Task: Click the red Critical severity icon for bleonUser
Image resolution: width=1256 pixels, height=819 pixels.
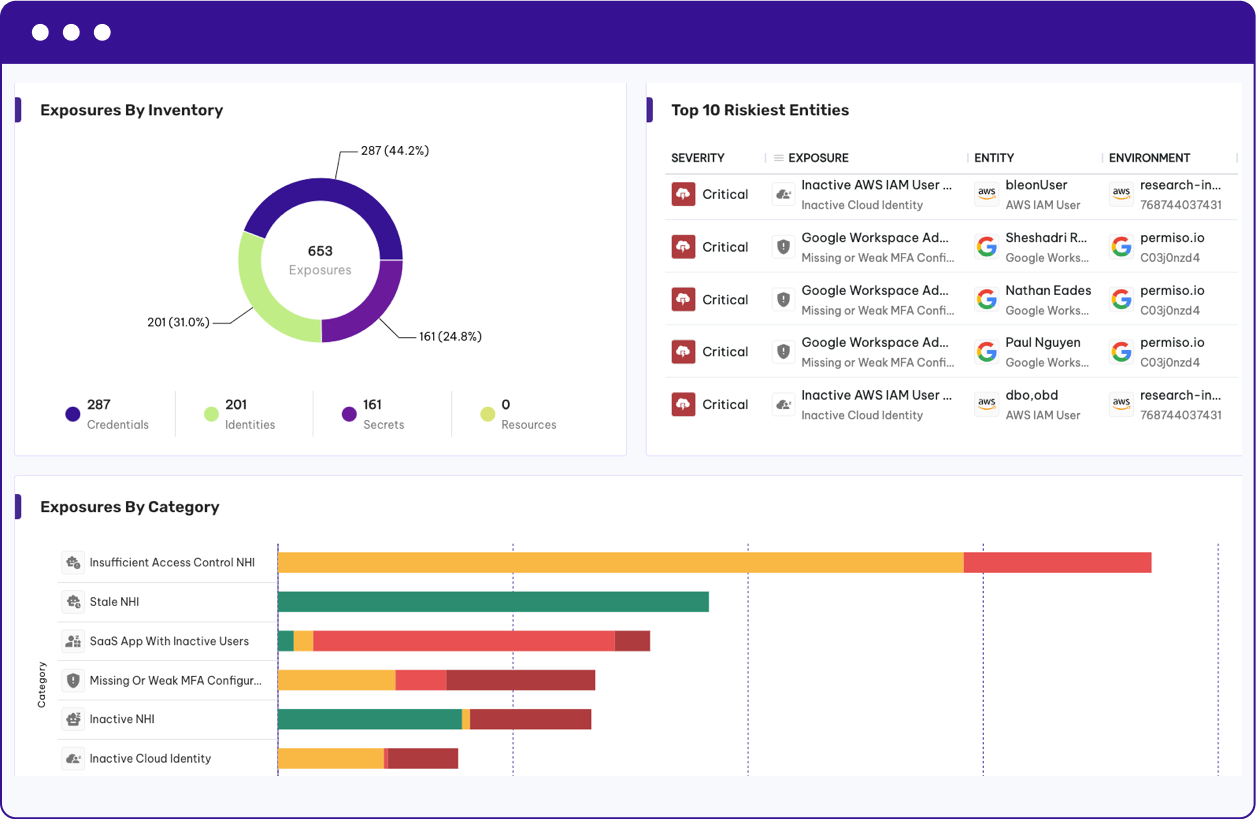Action: pos(683,195)
